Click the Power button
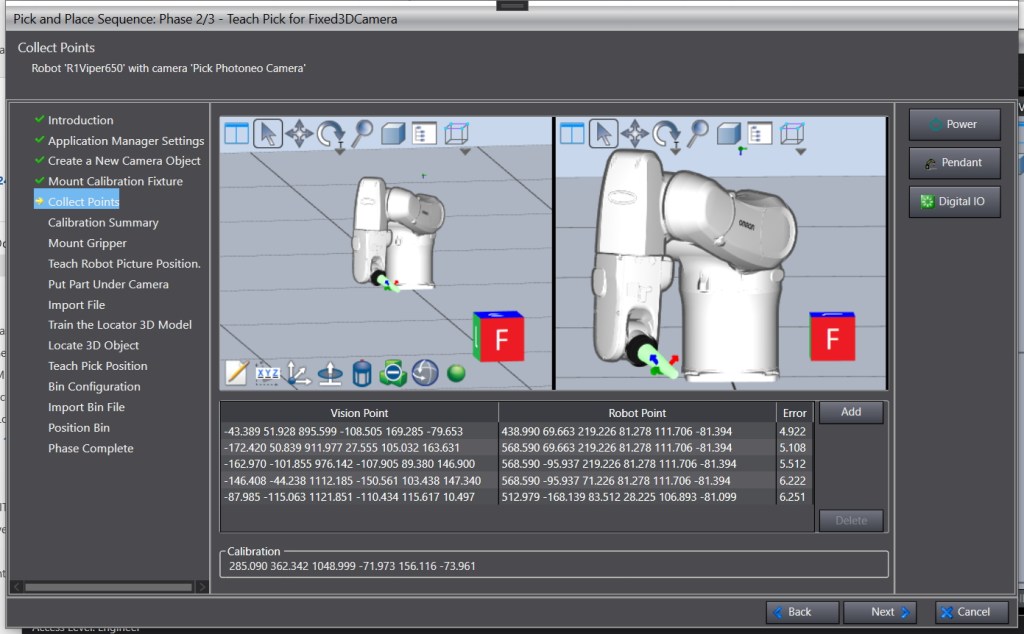 tap(954, 124)
